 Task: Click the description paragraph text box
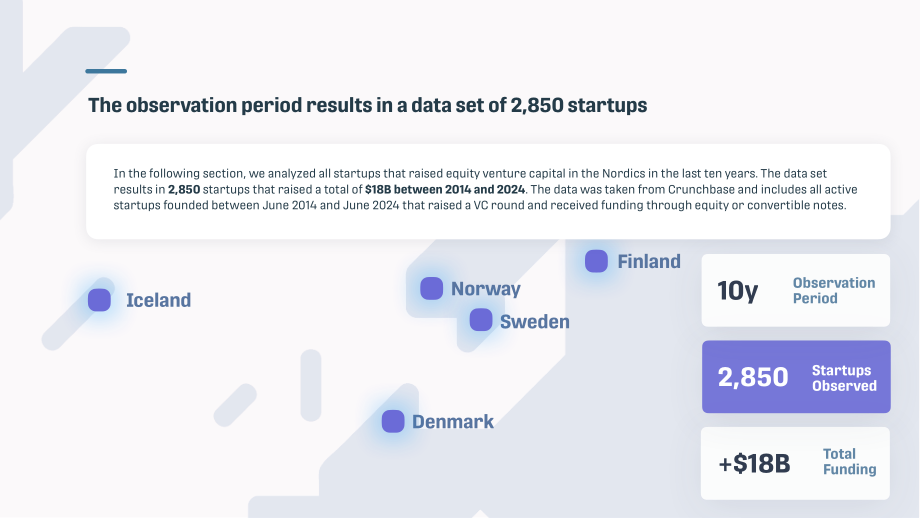point(488,191)
